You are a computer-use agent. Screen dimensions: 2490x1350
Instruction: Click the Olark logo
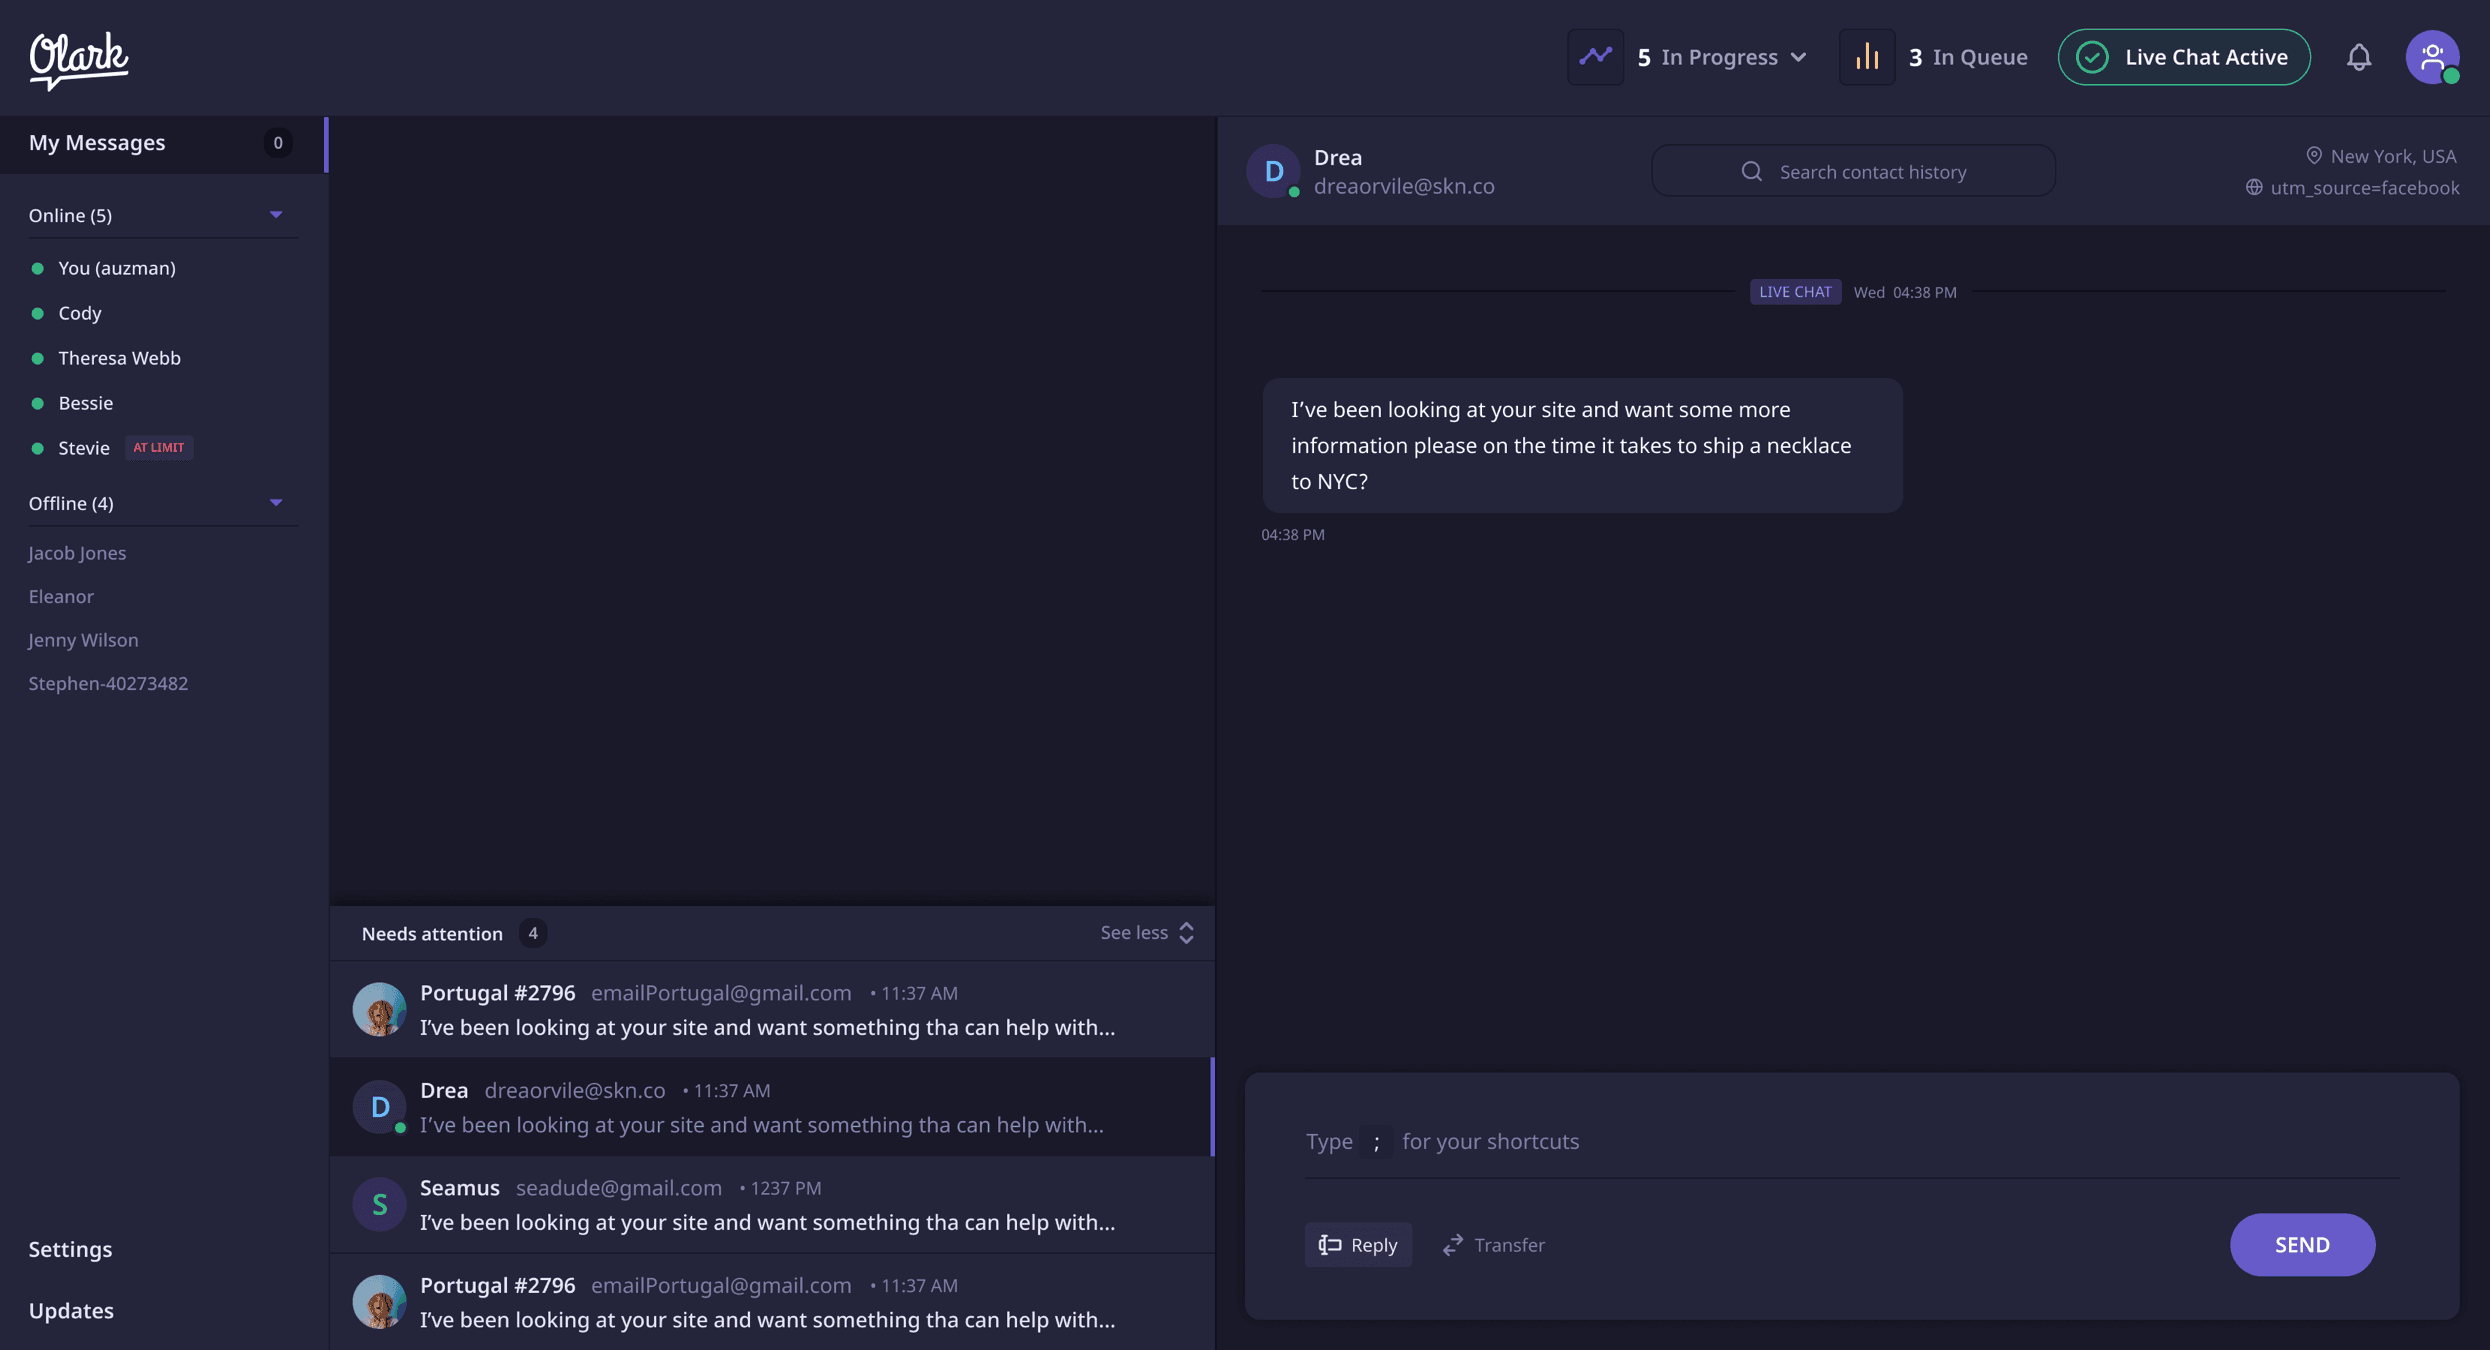pyautogui.click(x=79, y=60)
